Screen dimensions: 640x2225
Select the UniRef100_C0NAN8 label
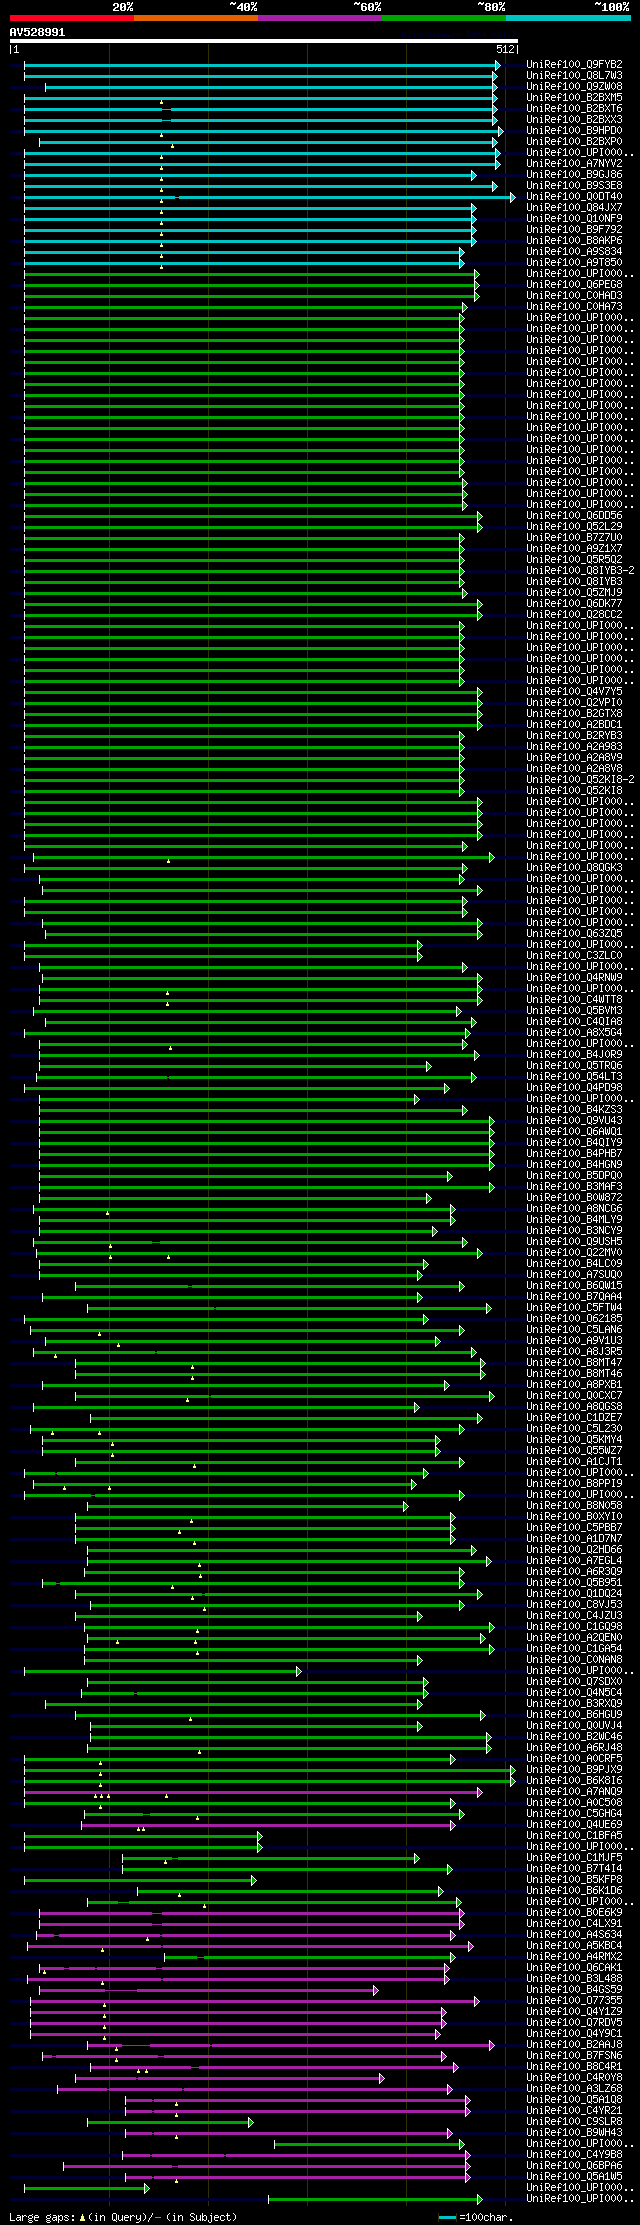click(574, 1660)
